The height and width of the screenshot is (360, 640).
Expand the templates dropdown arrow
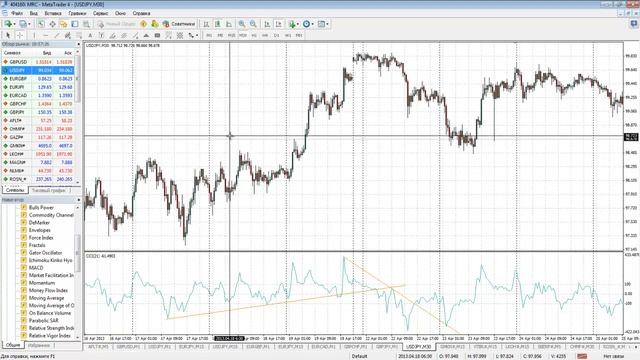pos(327,24)
